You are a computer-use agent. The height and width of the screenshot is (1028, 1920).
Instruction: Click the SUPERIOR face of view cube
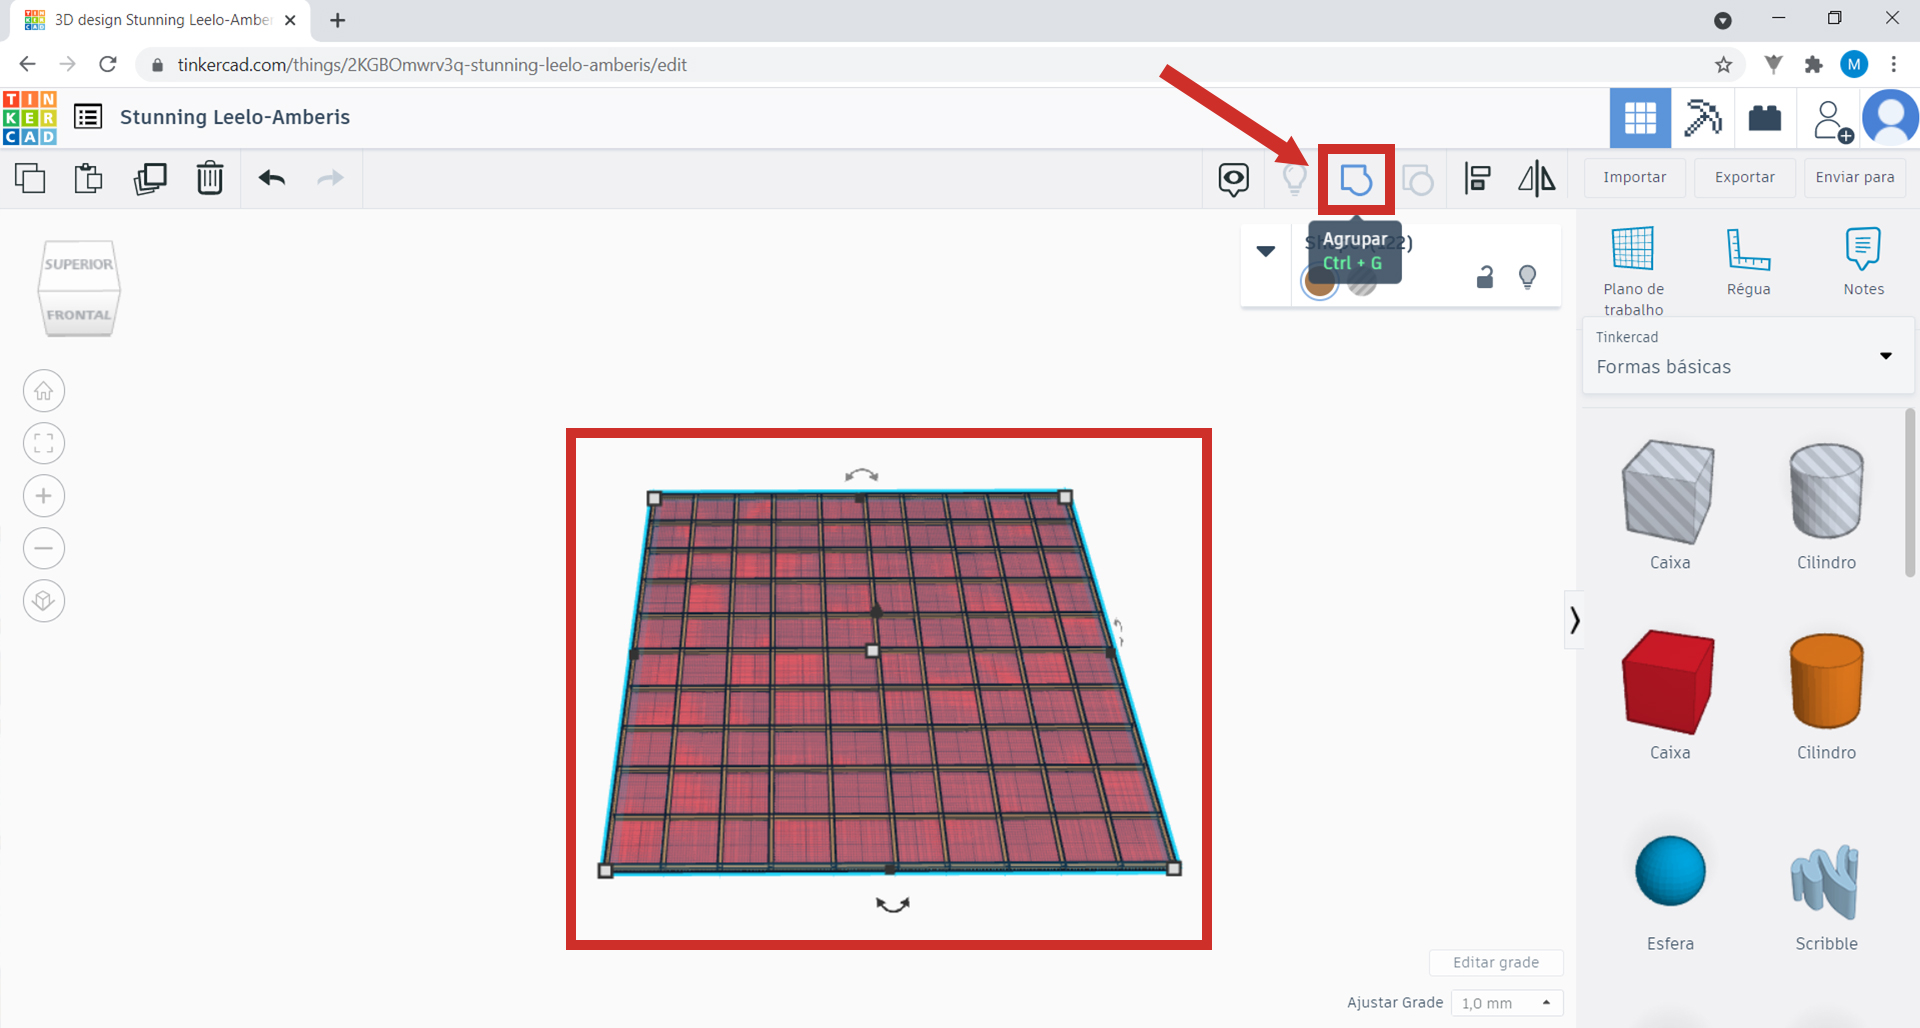pos(79,265)
